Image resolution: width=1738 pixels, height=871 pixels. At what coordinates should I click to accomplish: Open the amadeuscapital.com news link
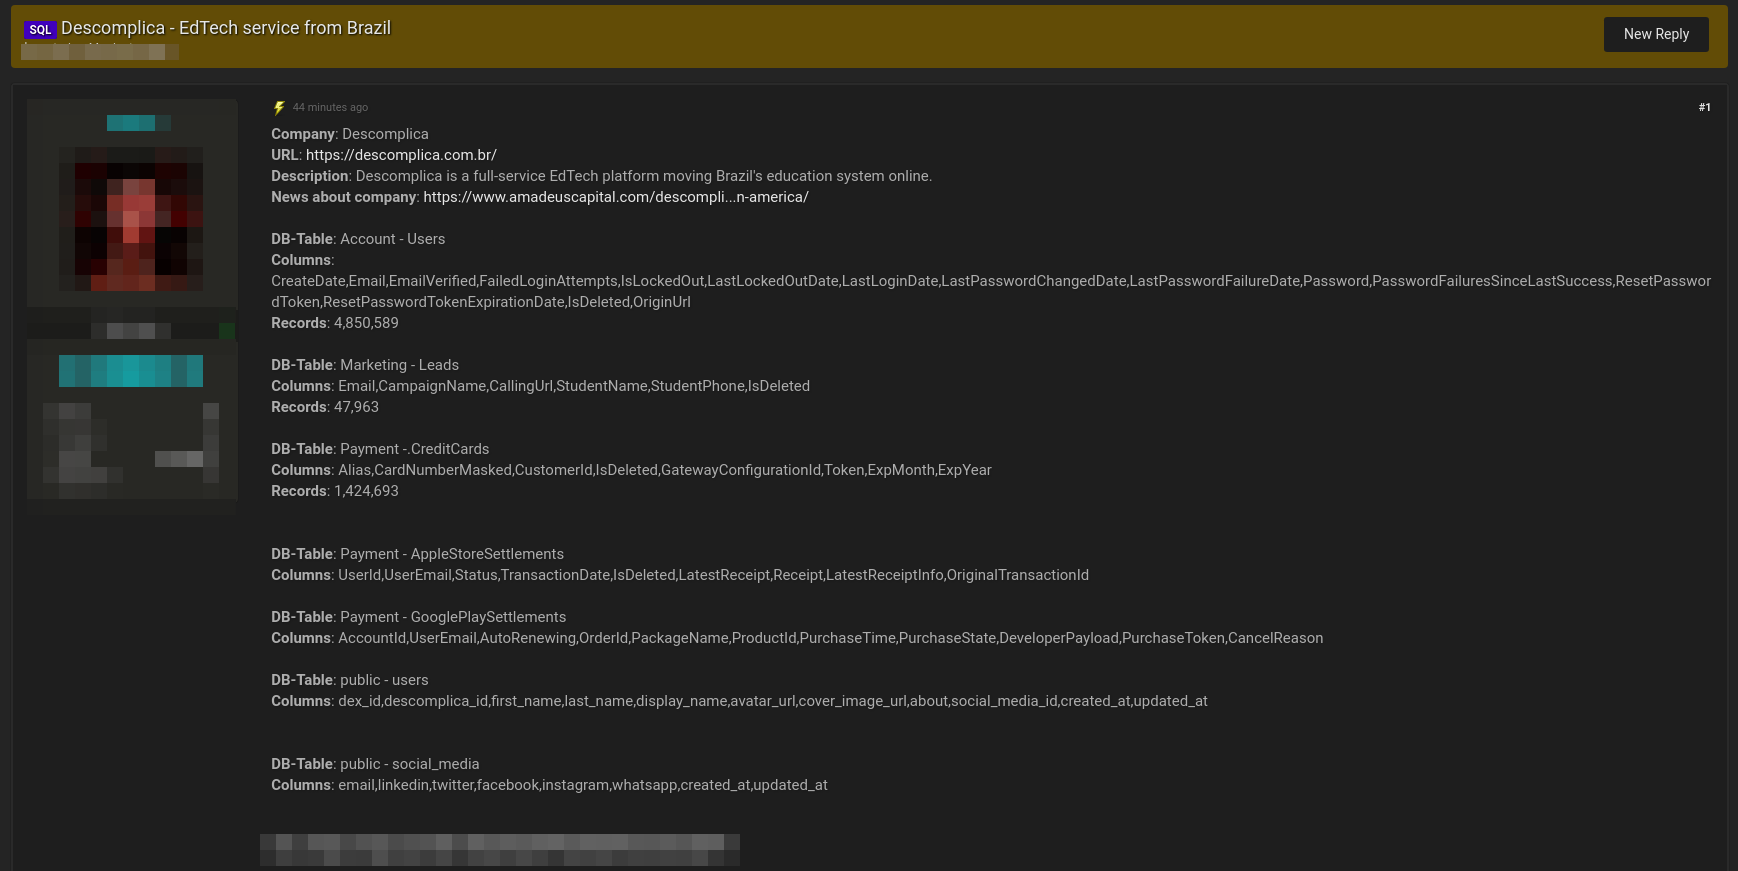615,197
